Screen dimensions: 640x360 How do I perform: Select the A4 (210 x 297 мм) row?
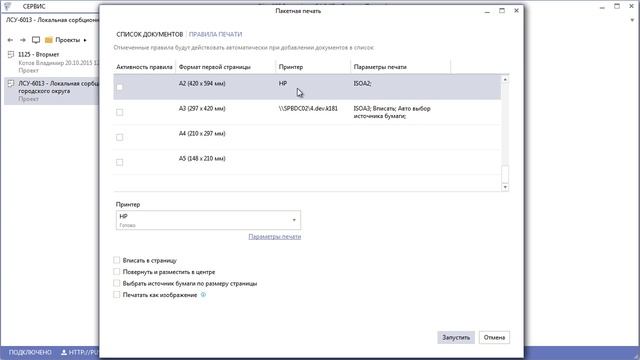pos(307,137)
